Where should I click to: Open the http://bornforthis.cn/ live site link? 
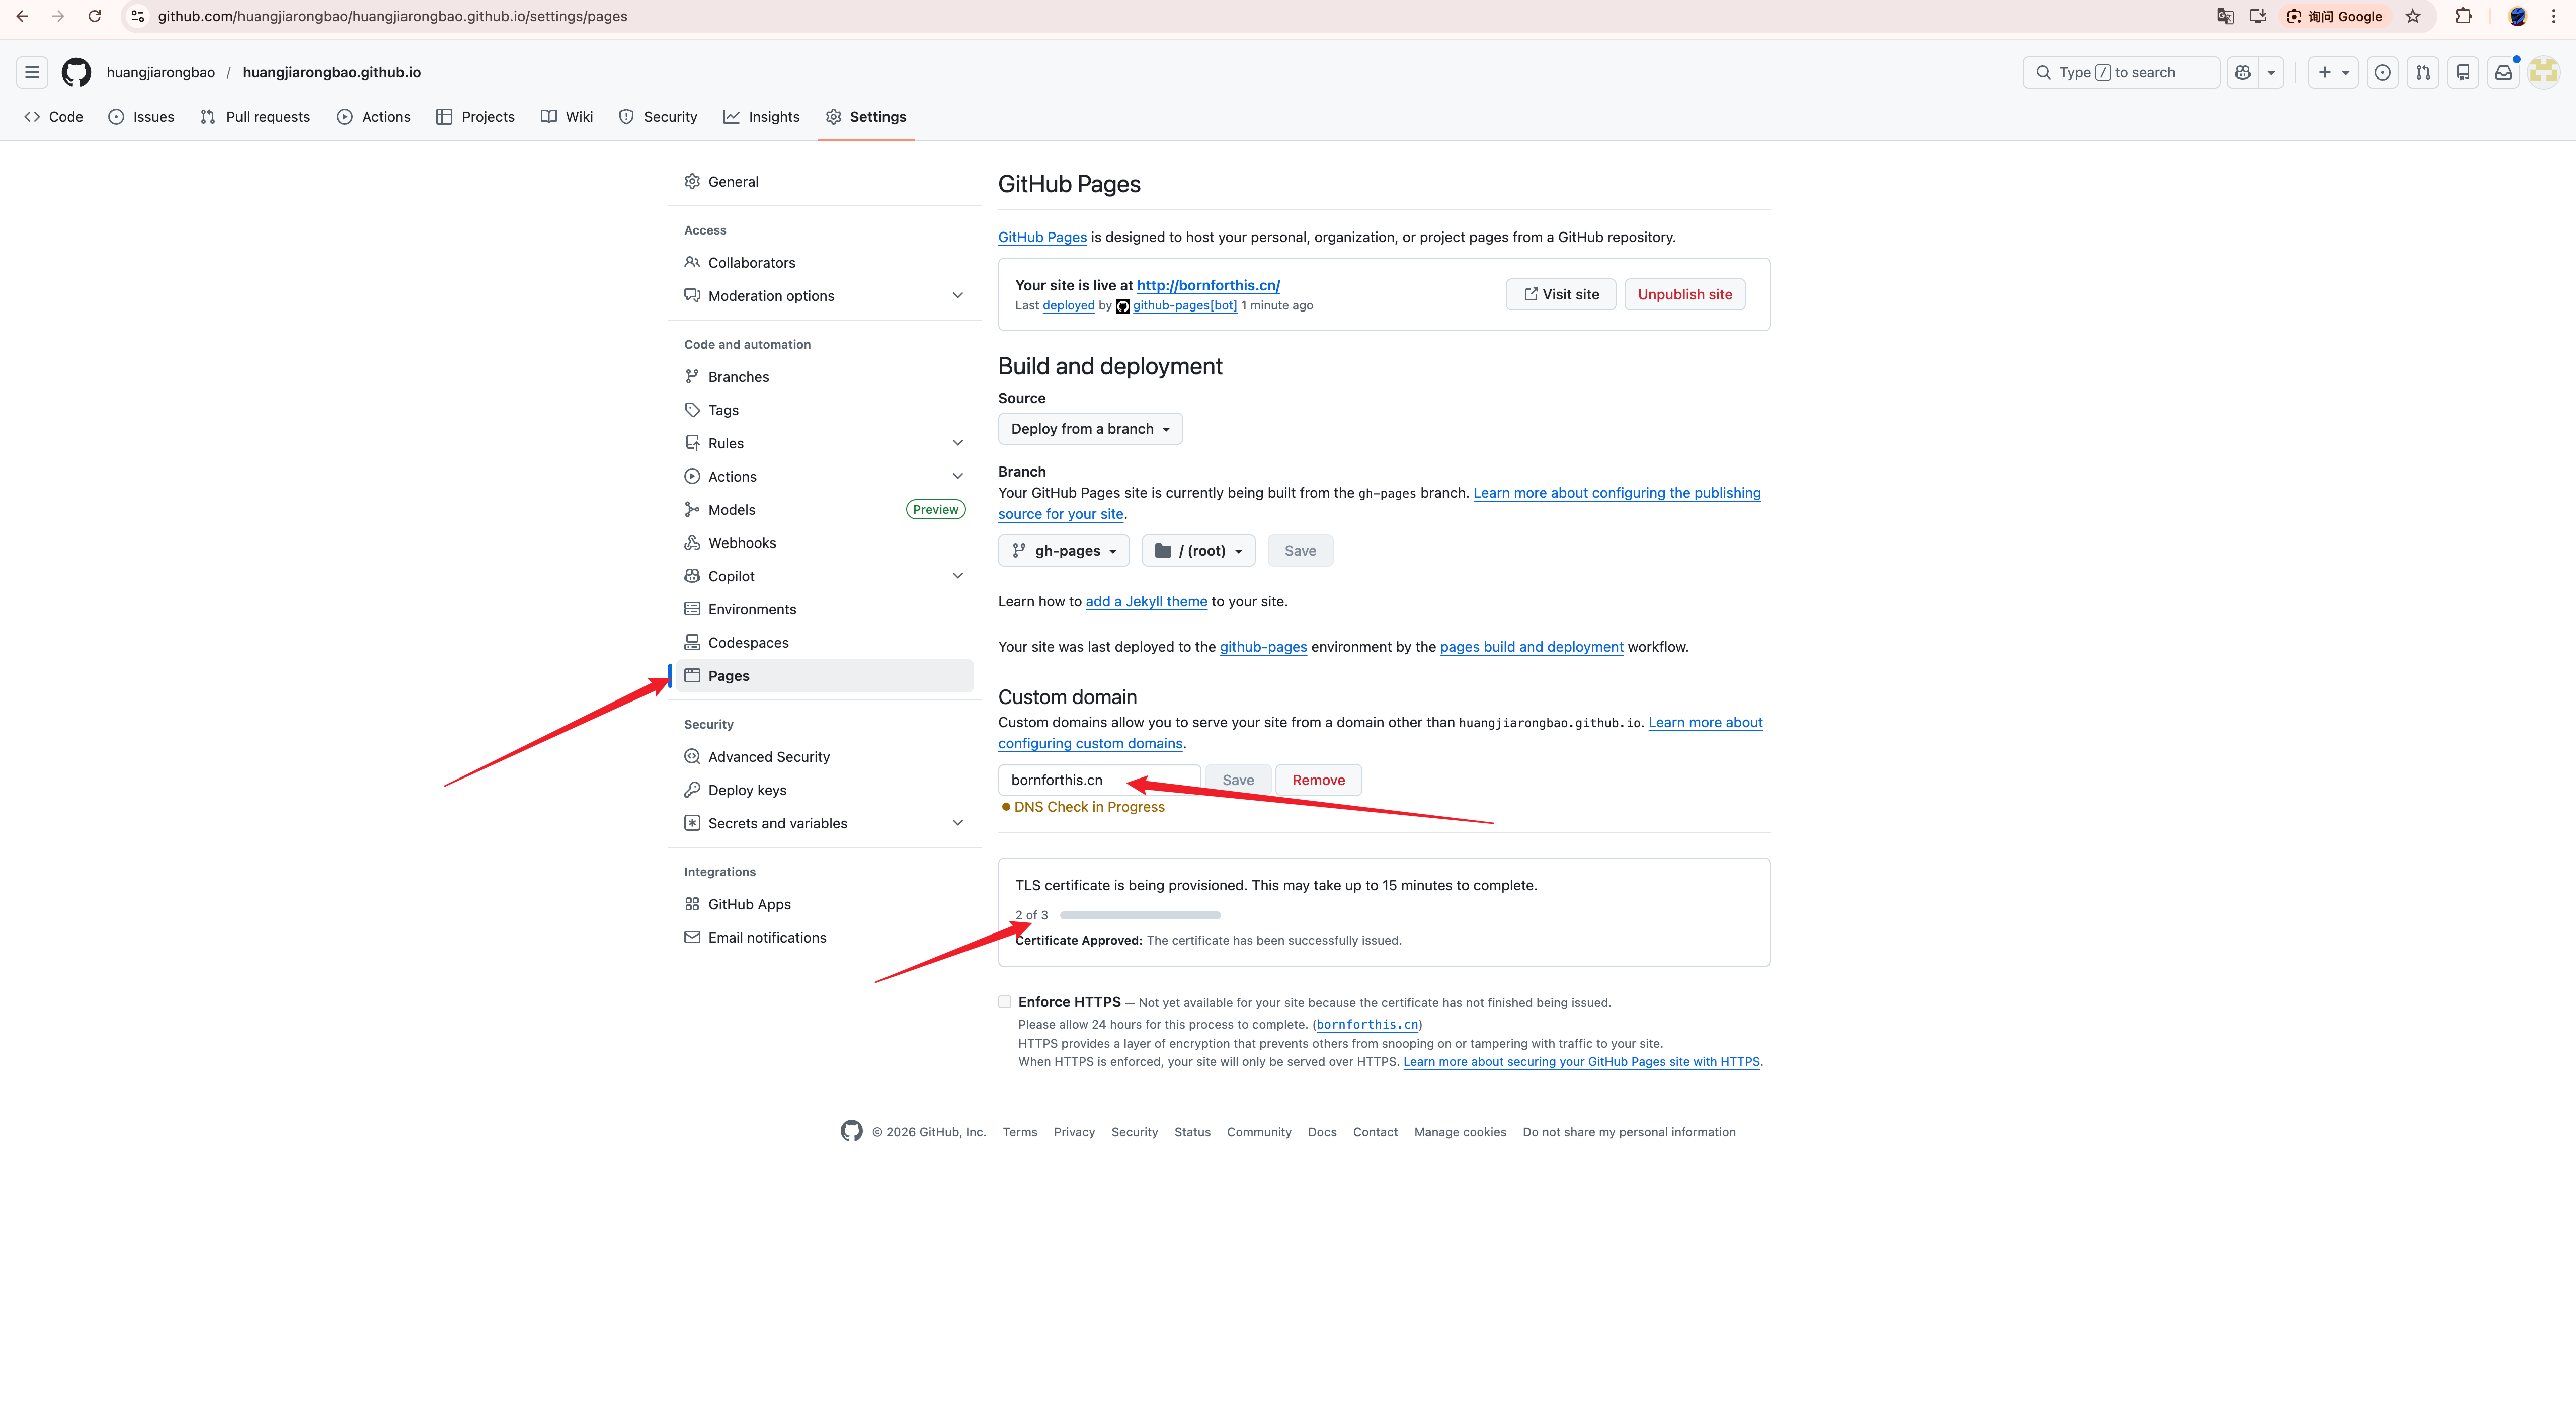1208,285
